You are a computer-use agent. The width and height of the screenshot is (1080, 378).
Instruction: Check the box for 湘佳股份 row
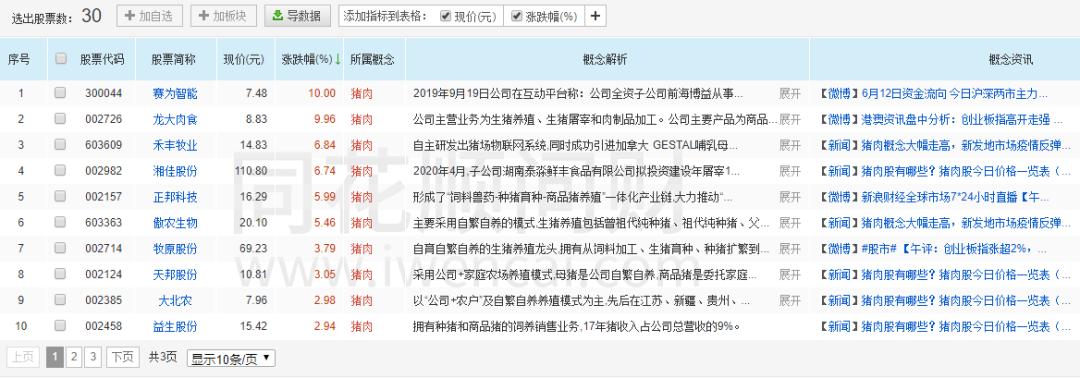pyautogui.click(x=61, y=171)
